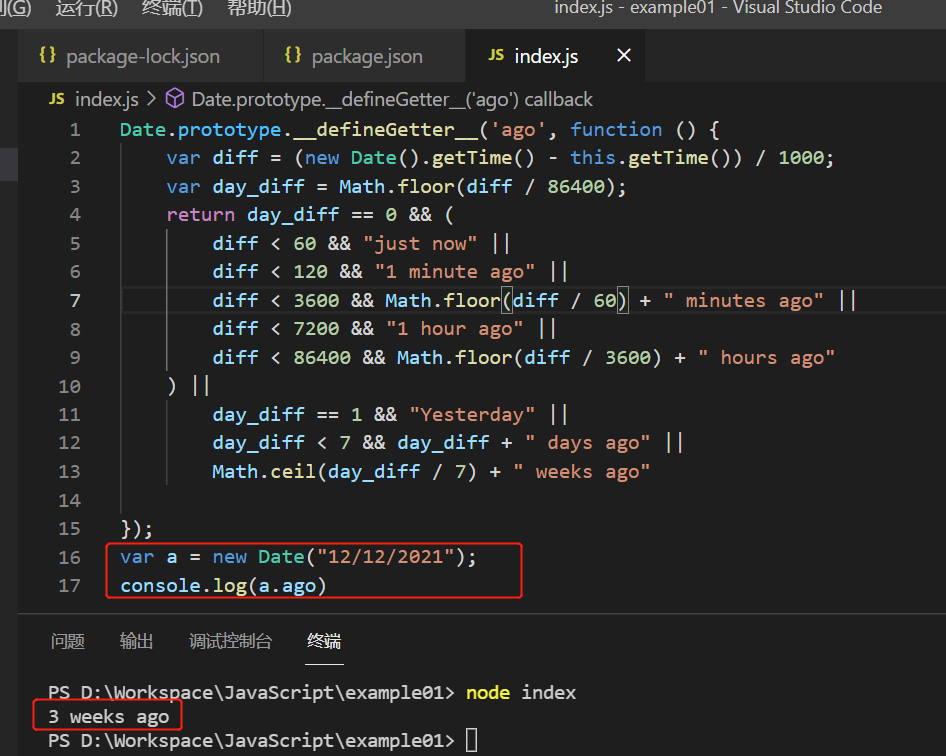Click the date string "12/12/2021"

coord(386,556)
